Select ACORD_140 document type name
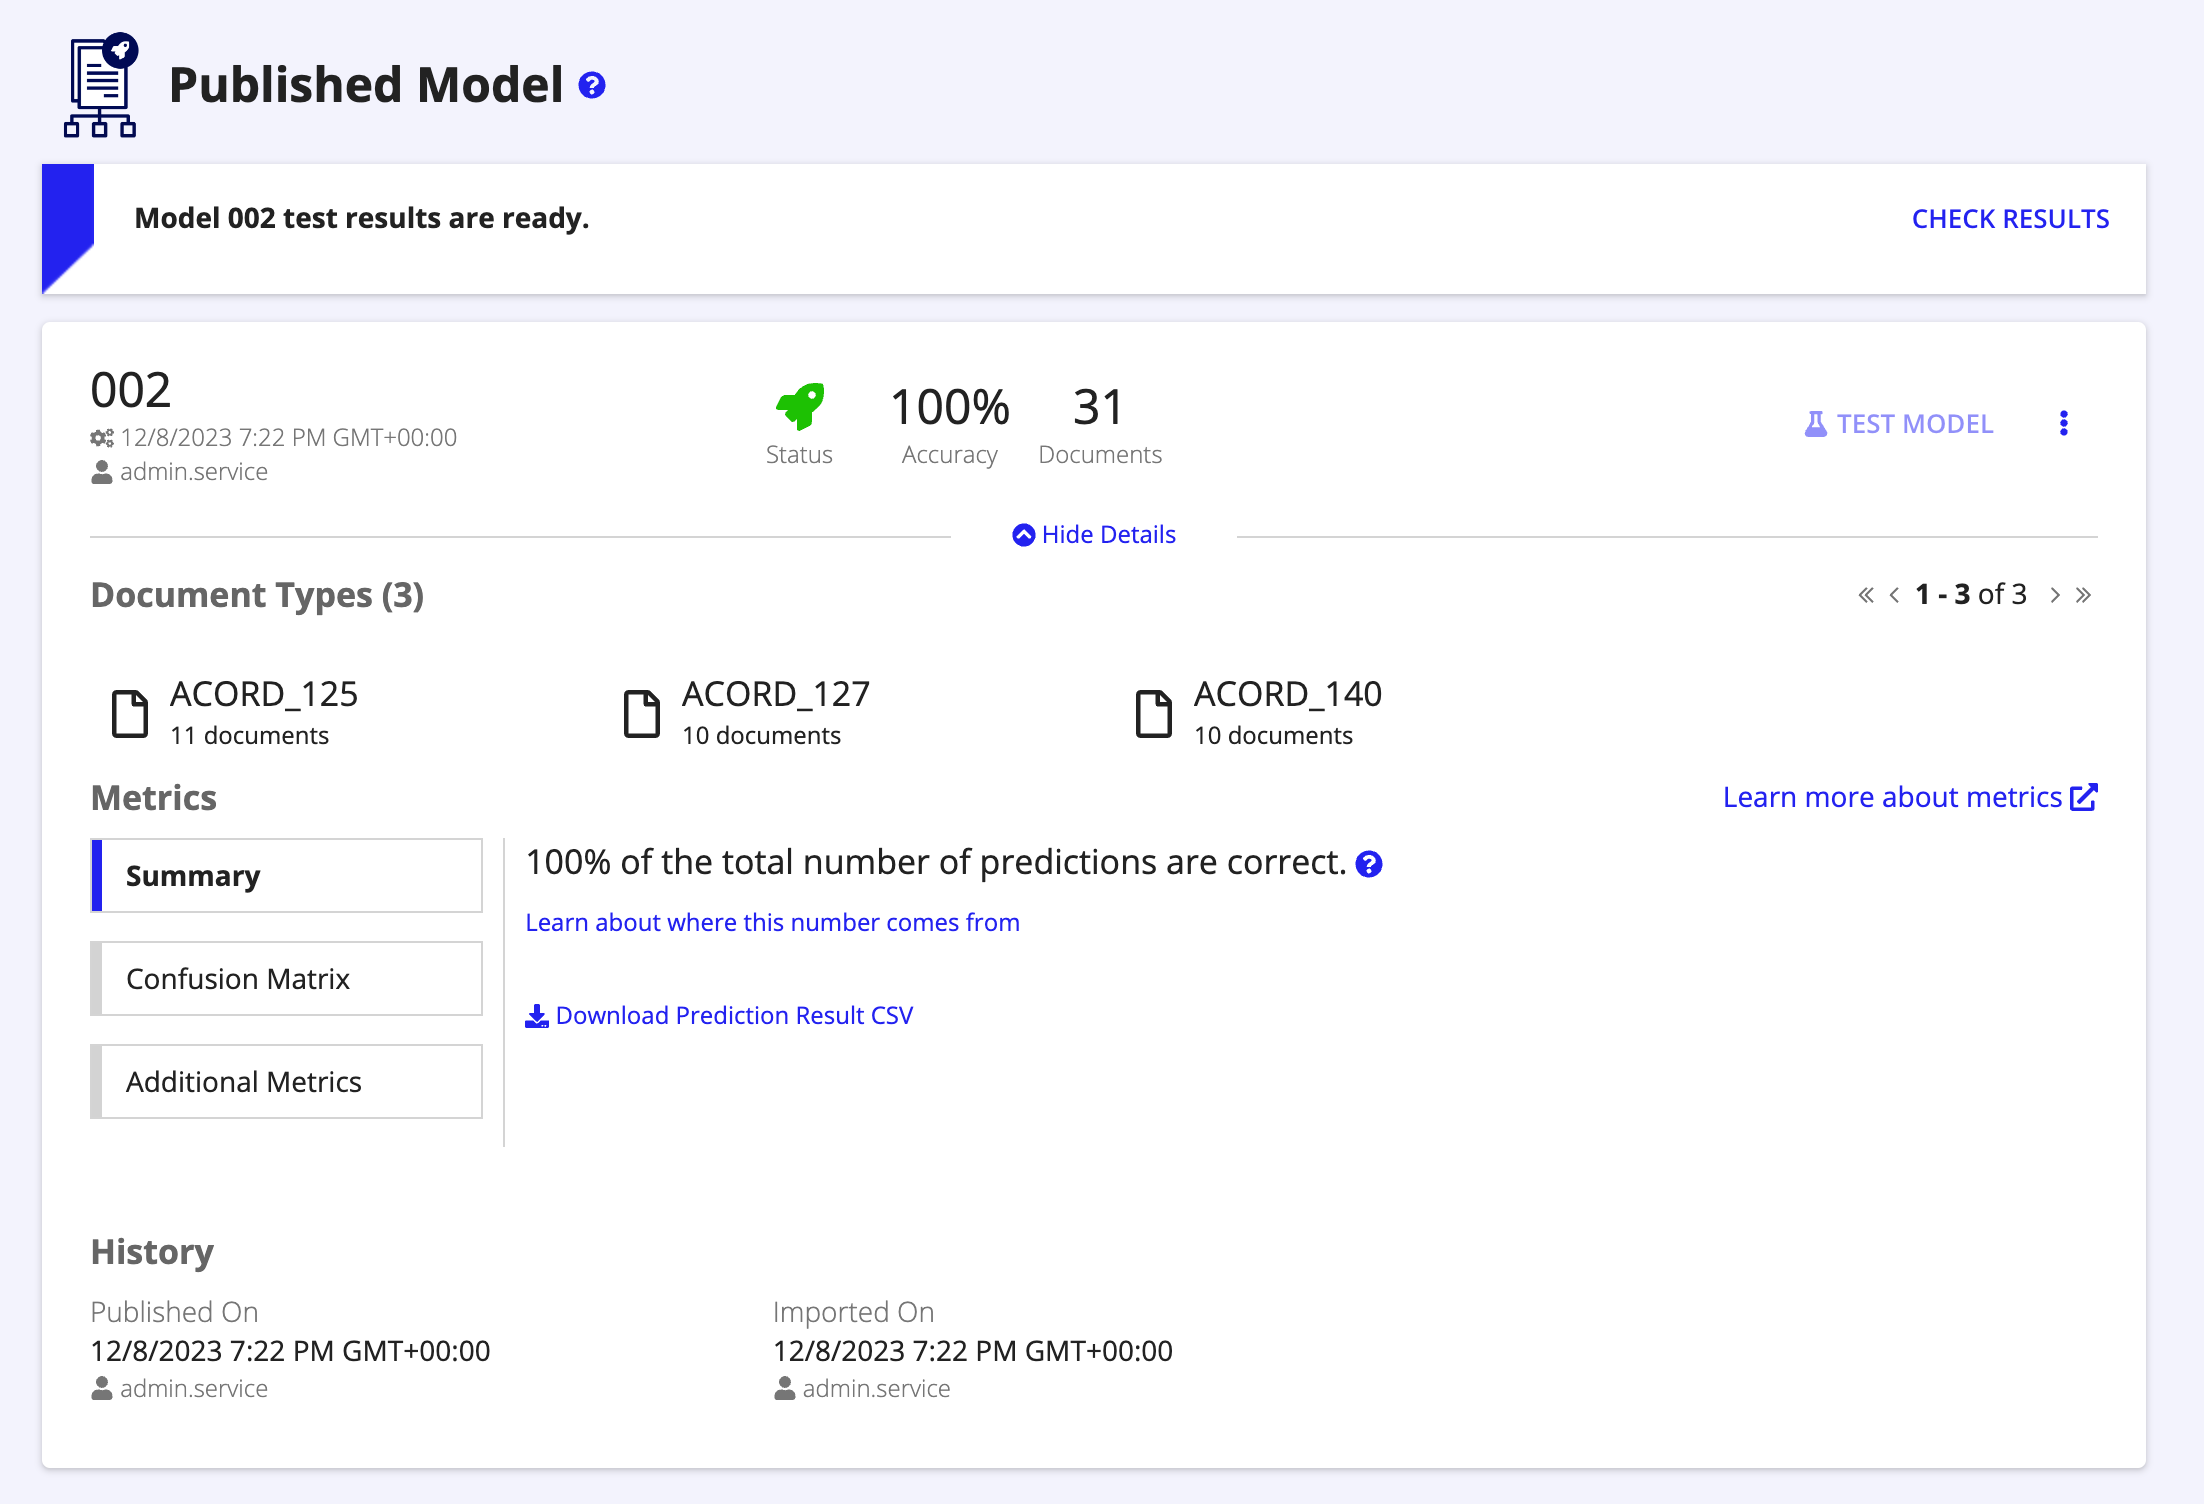 1288,694
